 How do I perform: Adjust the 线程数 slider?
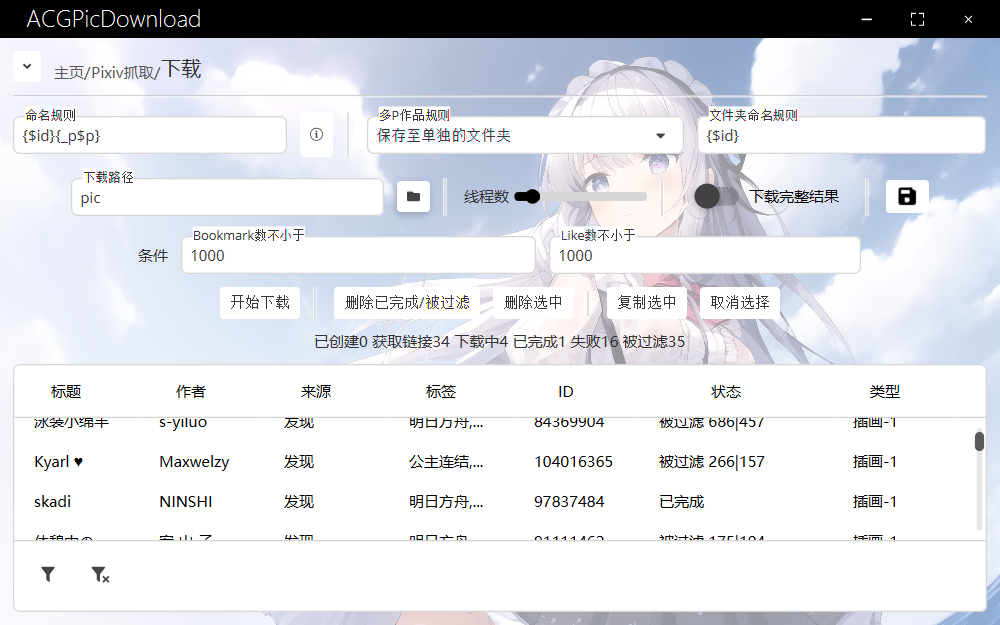click(581, 196)
